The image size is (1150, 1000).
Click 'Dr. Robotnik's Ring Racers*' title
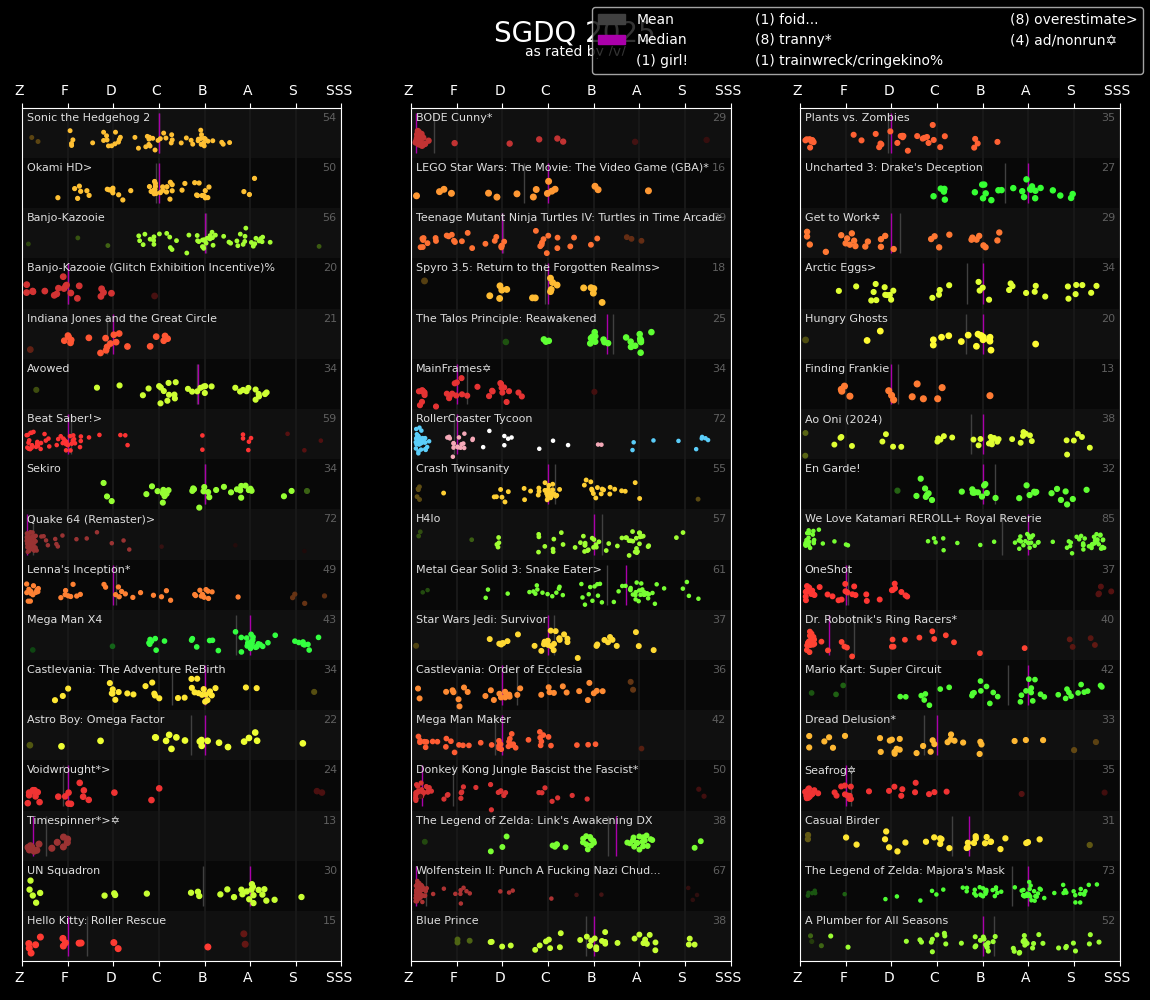pyautogui.click(x=880, y=619)
